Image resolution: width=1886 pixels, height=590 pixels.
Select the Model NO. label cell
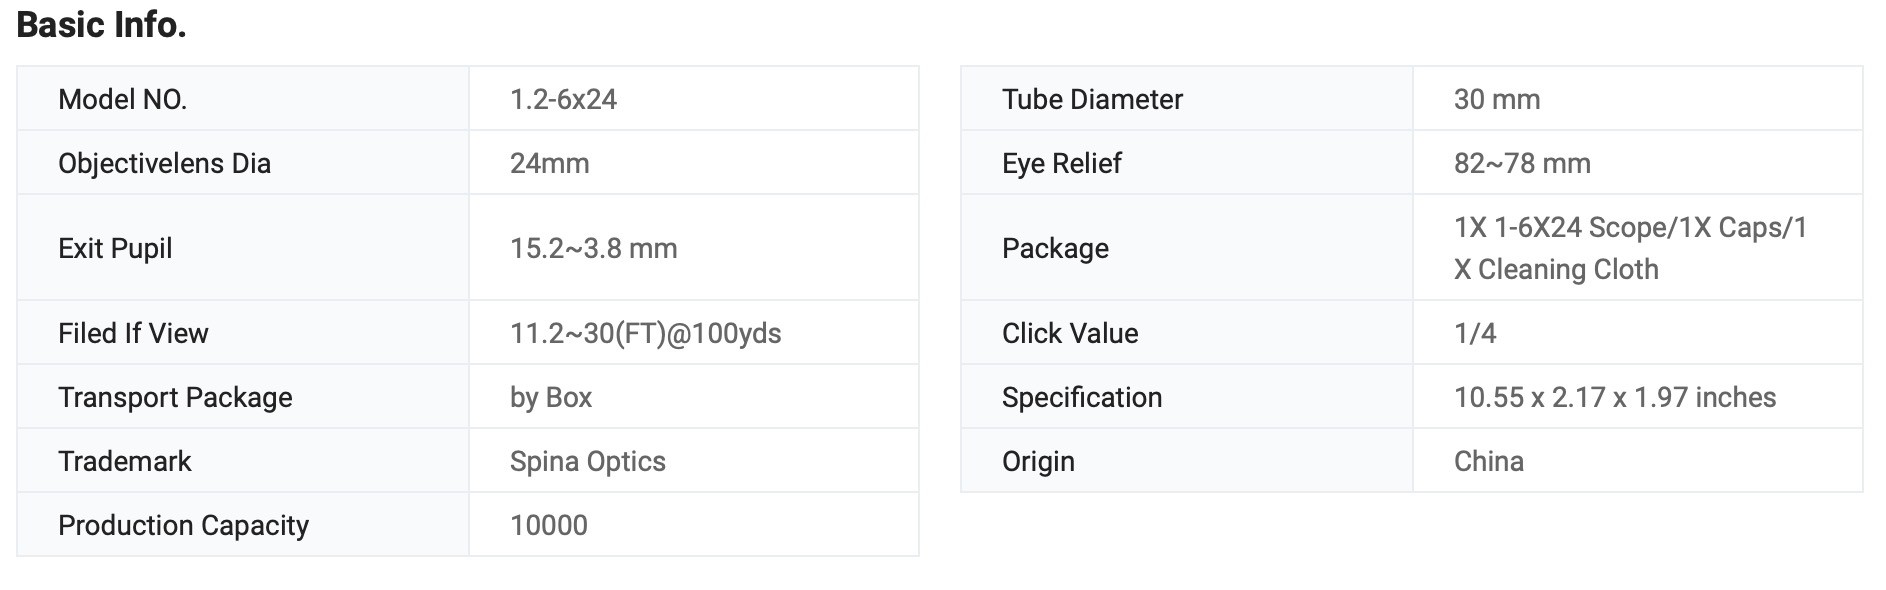click(x=243, y=99)
